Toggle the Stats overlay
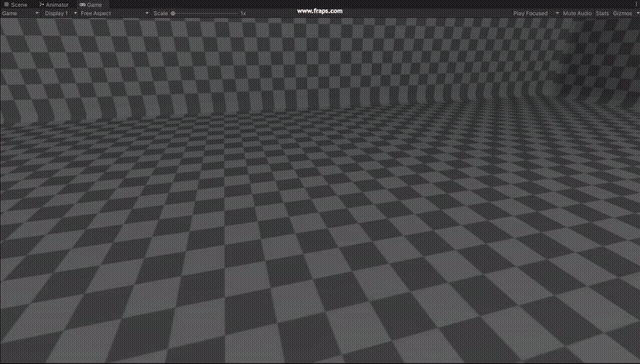The height and width of the screenshot is (364, 640). [x=602, y=13]
